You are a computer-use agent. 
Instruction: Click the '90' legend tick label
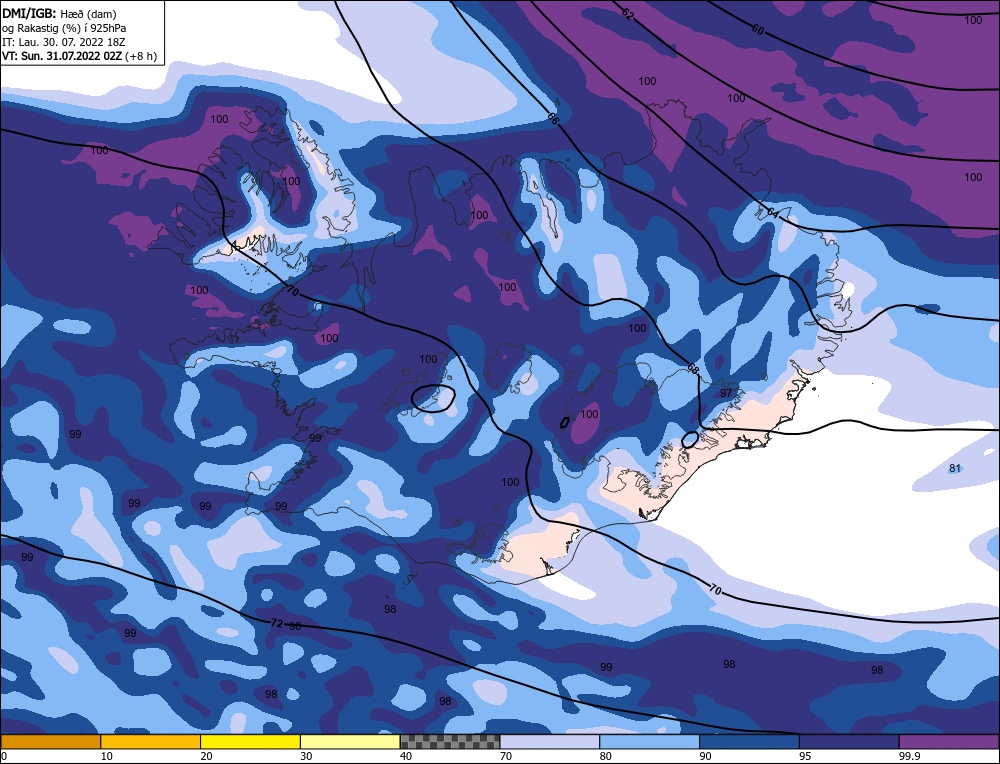point(706,756)
